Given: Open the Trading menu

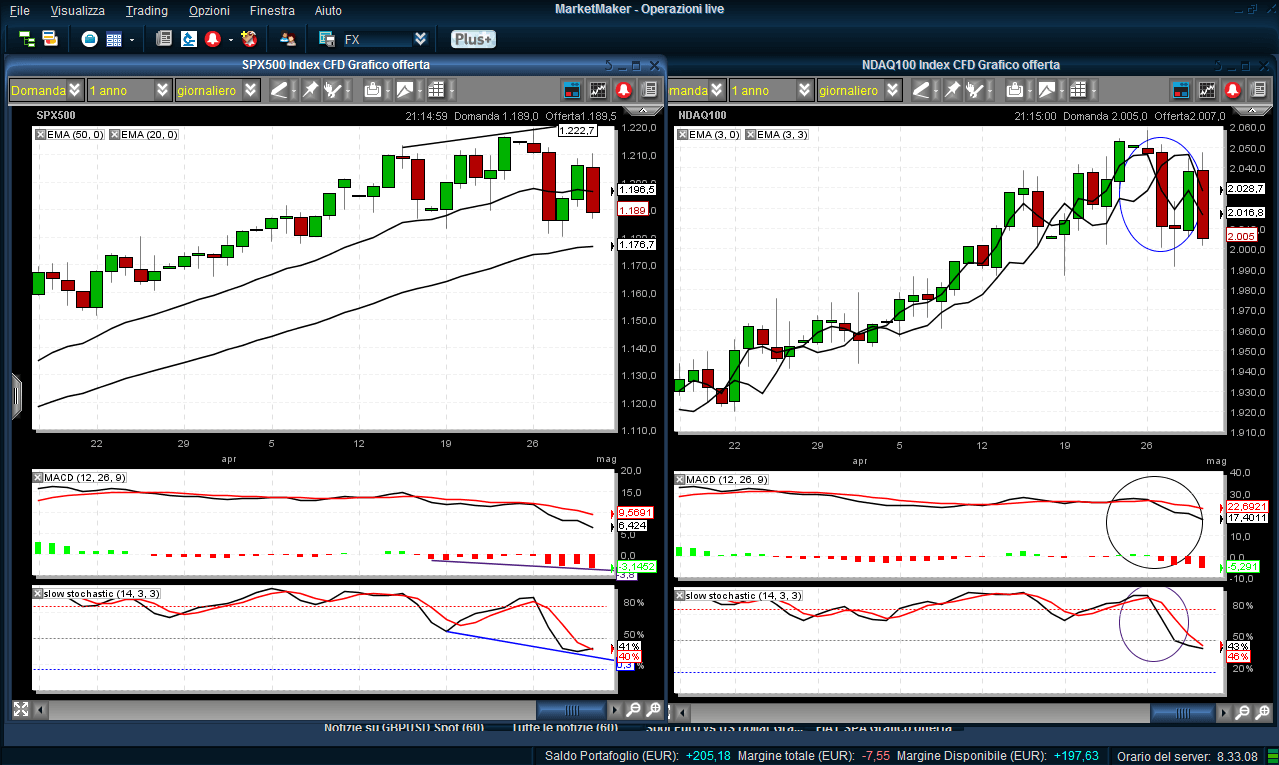Looking at the screenshot, I should tap(146, 10).
